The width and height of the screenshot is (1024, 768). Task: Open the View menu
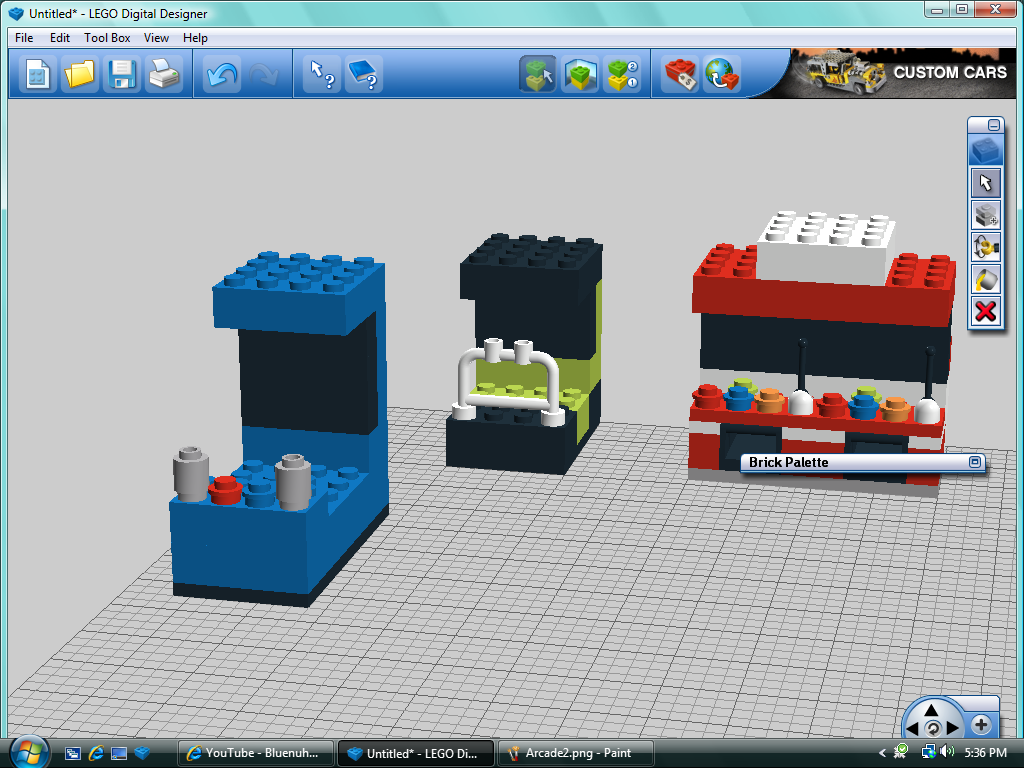[x=157, y=38]
